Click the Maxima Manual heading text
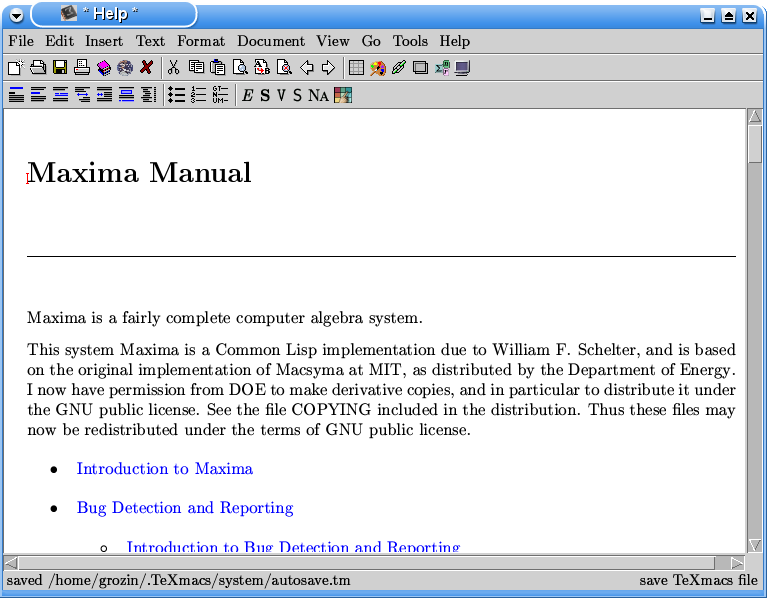Viewport: 767px width, 598px height. [x=139, y=173]
